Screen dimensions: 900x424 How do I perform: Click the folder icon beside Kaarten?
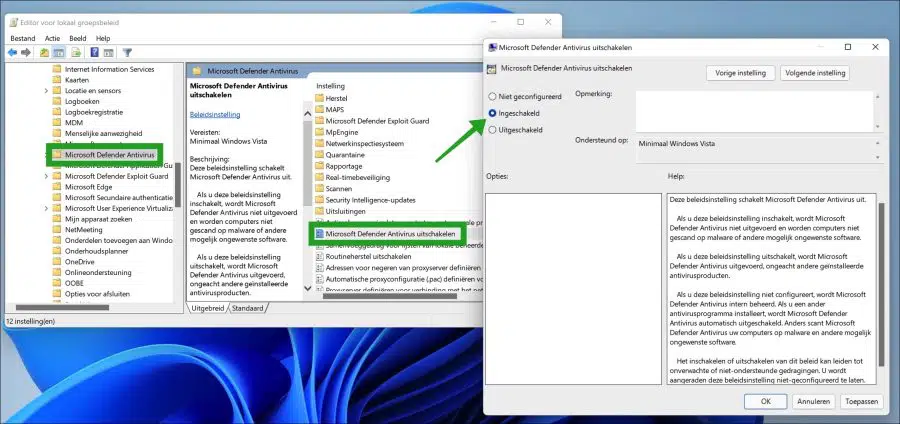coord(56,80)
